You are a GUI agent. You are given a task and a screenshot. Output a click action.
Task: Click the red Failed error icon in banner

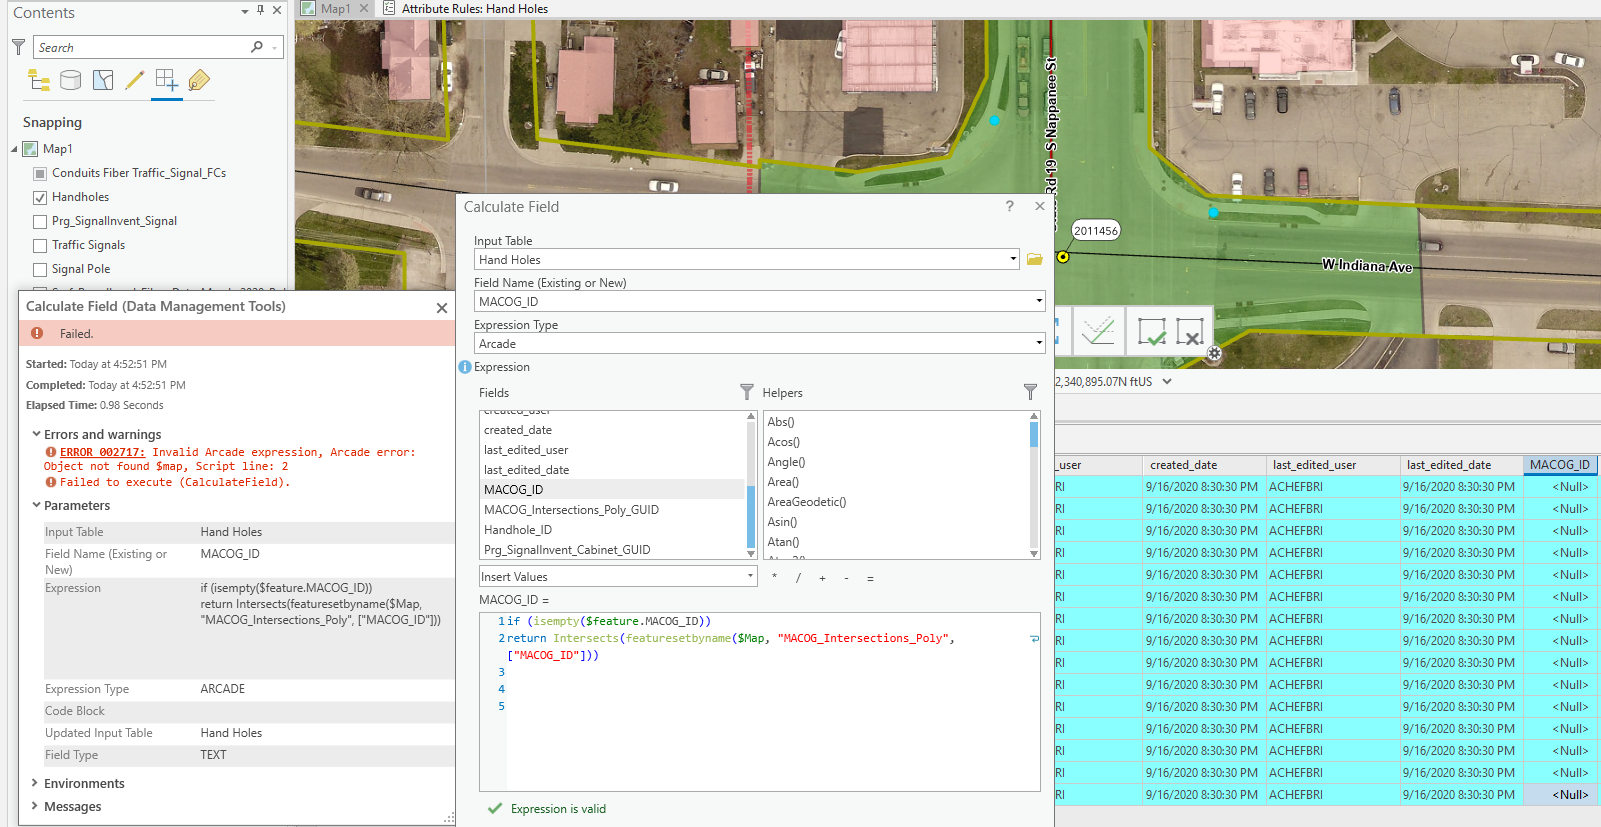click(37, 333)
